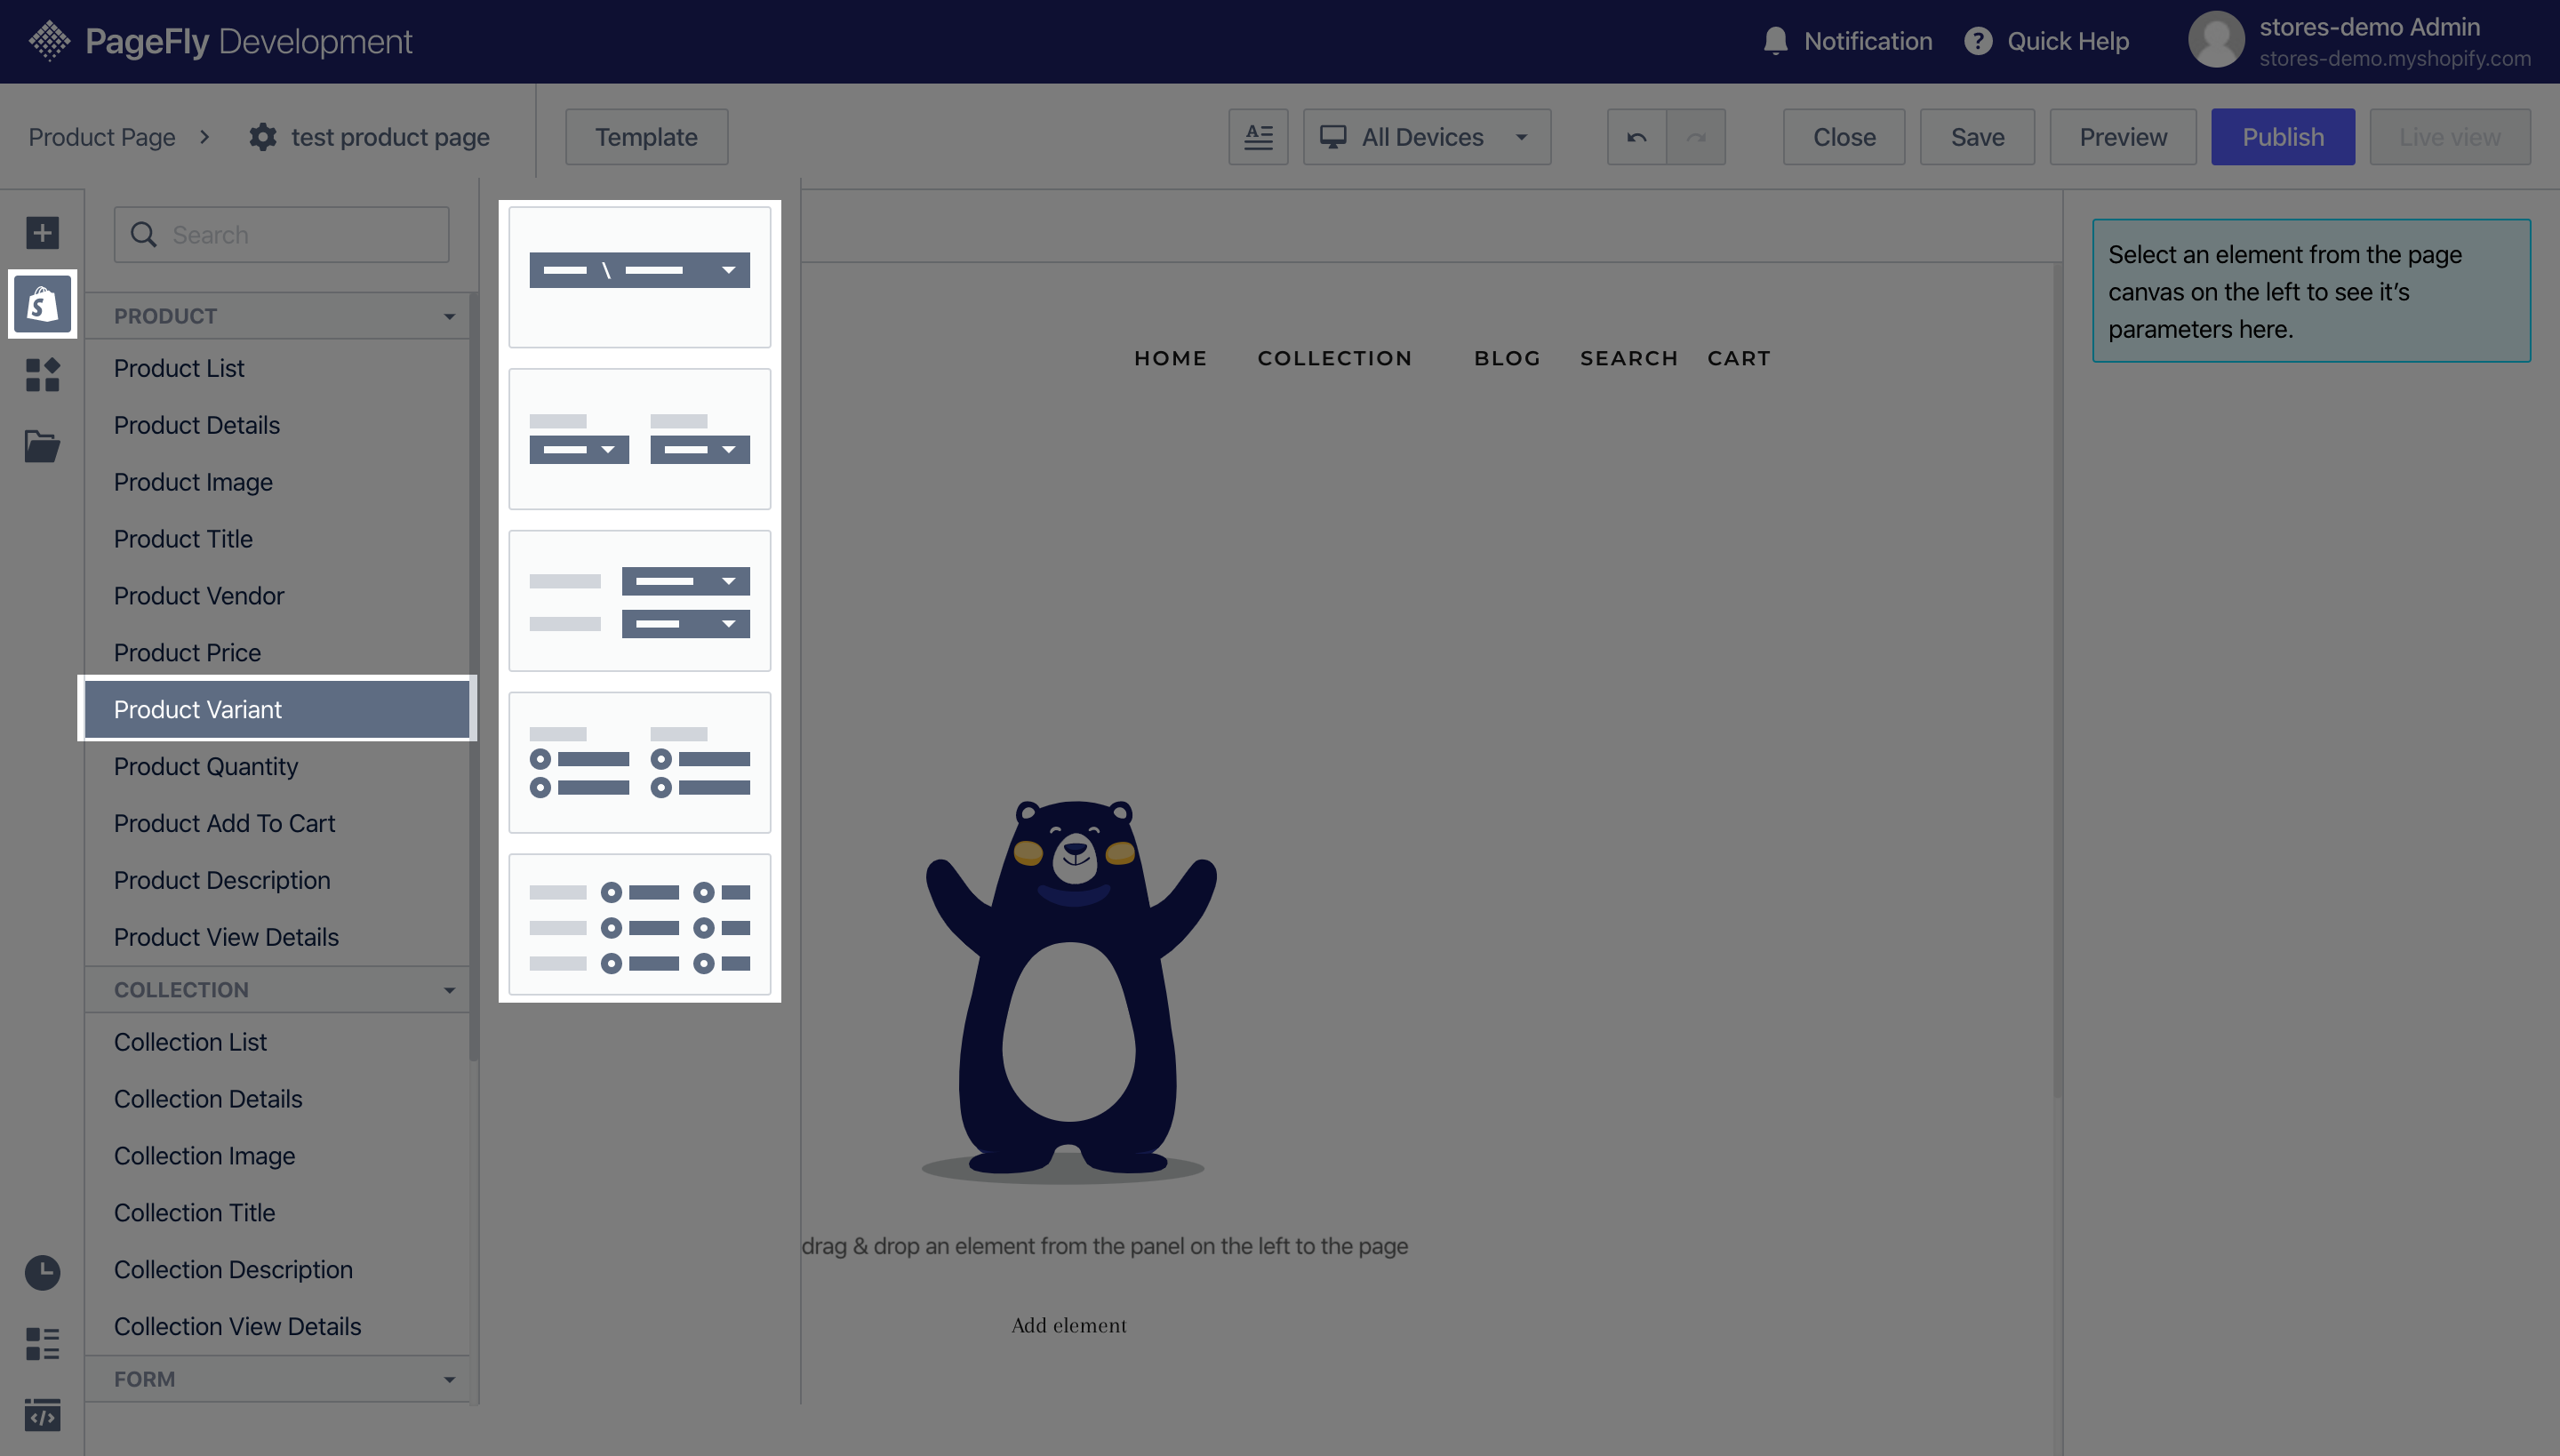Choose the two-column radio buttons variant layout
The width and height of the screenshot is (2560, 1456).
[640, 763]
